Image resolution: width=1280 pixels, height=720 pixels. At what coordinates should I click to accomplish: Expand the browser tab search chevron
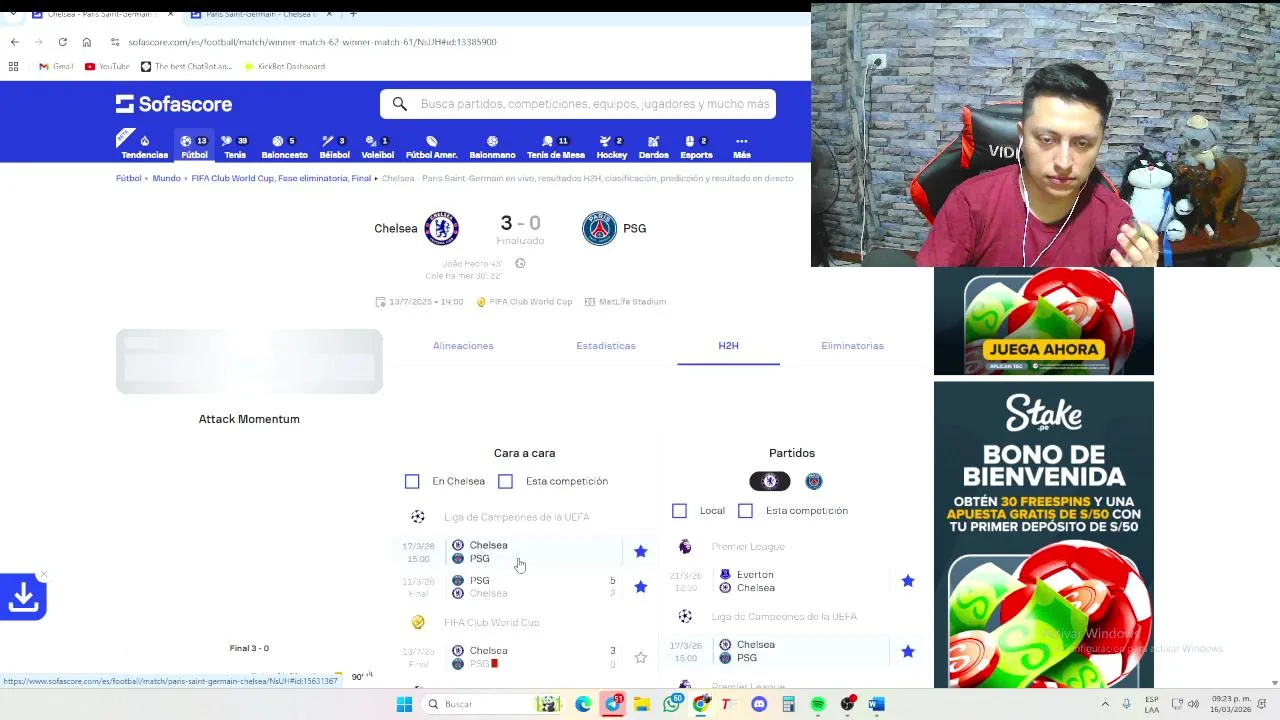pos(14,15)
